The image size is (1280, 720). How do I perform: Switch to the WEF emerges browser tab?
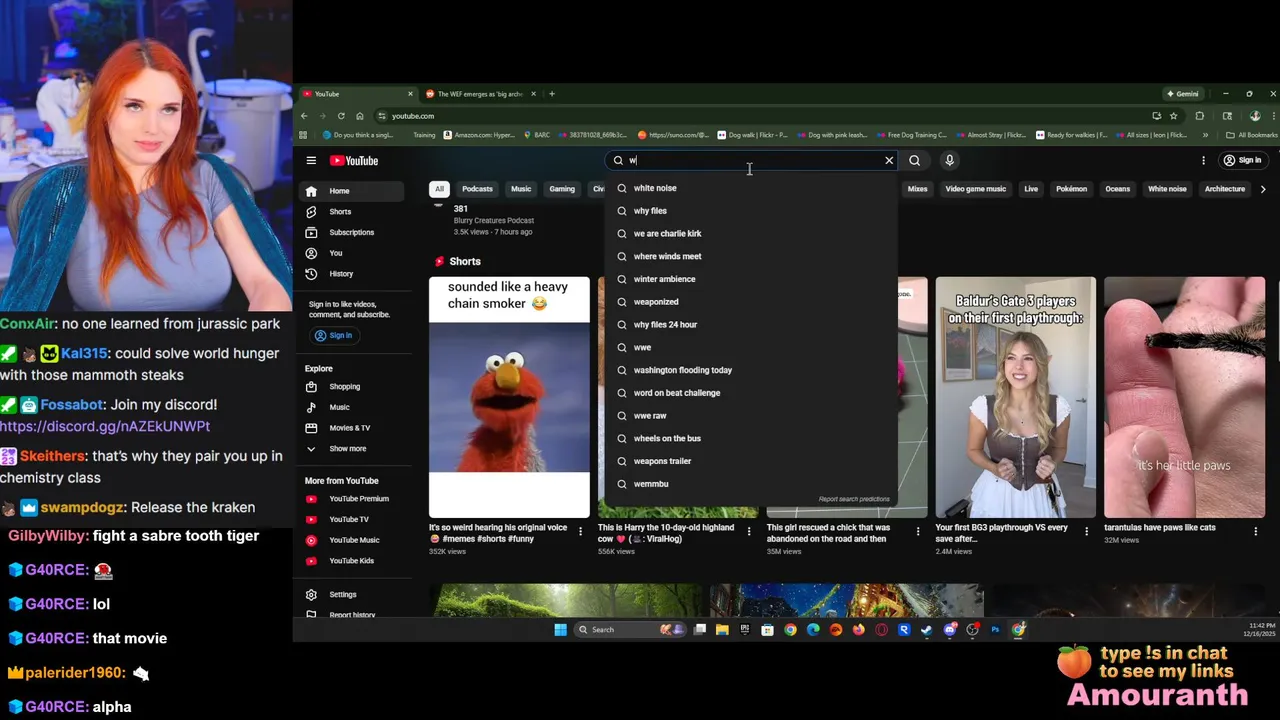coord(480,94)
